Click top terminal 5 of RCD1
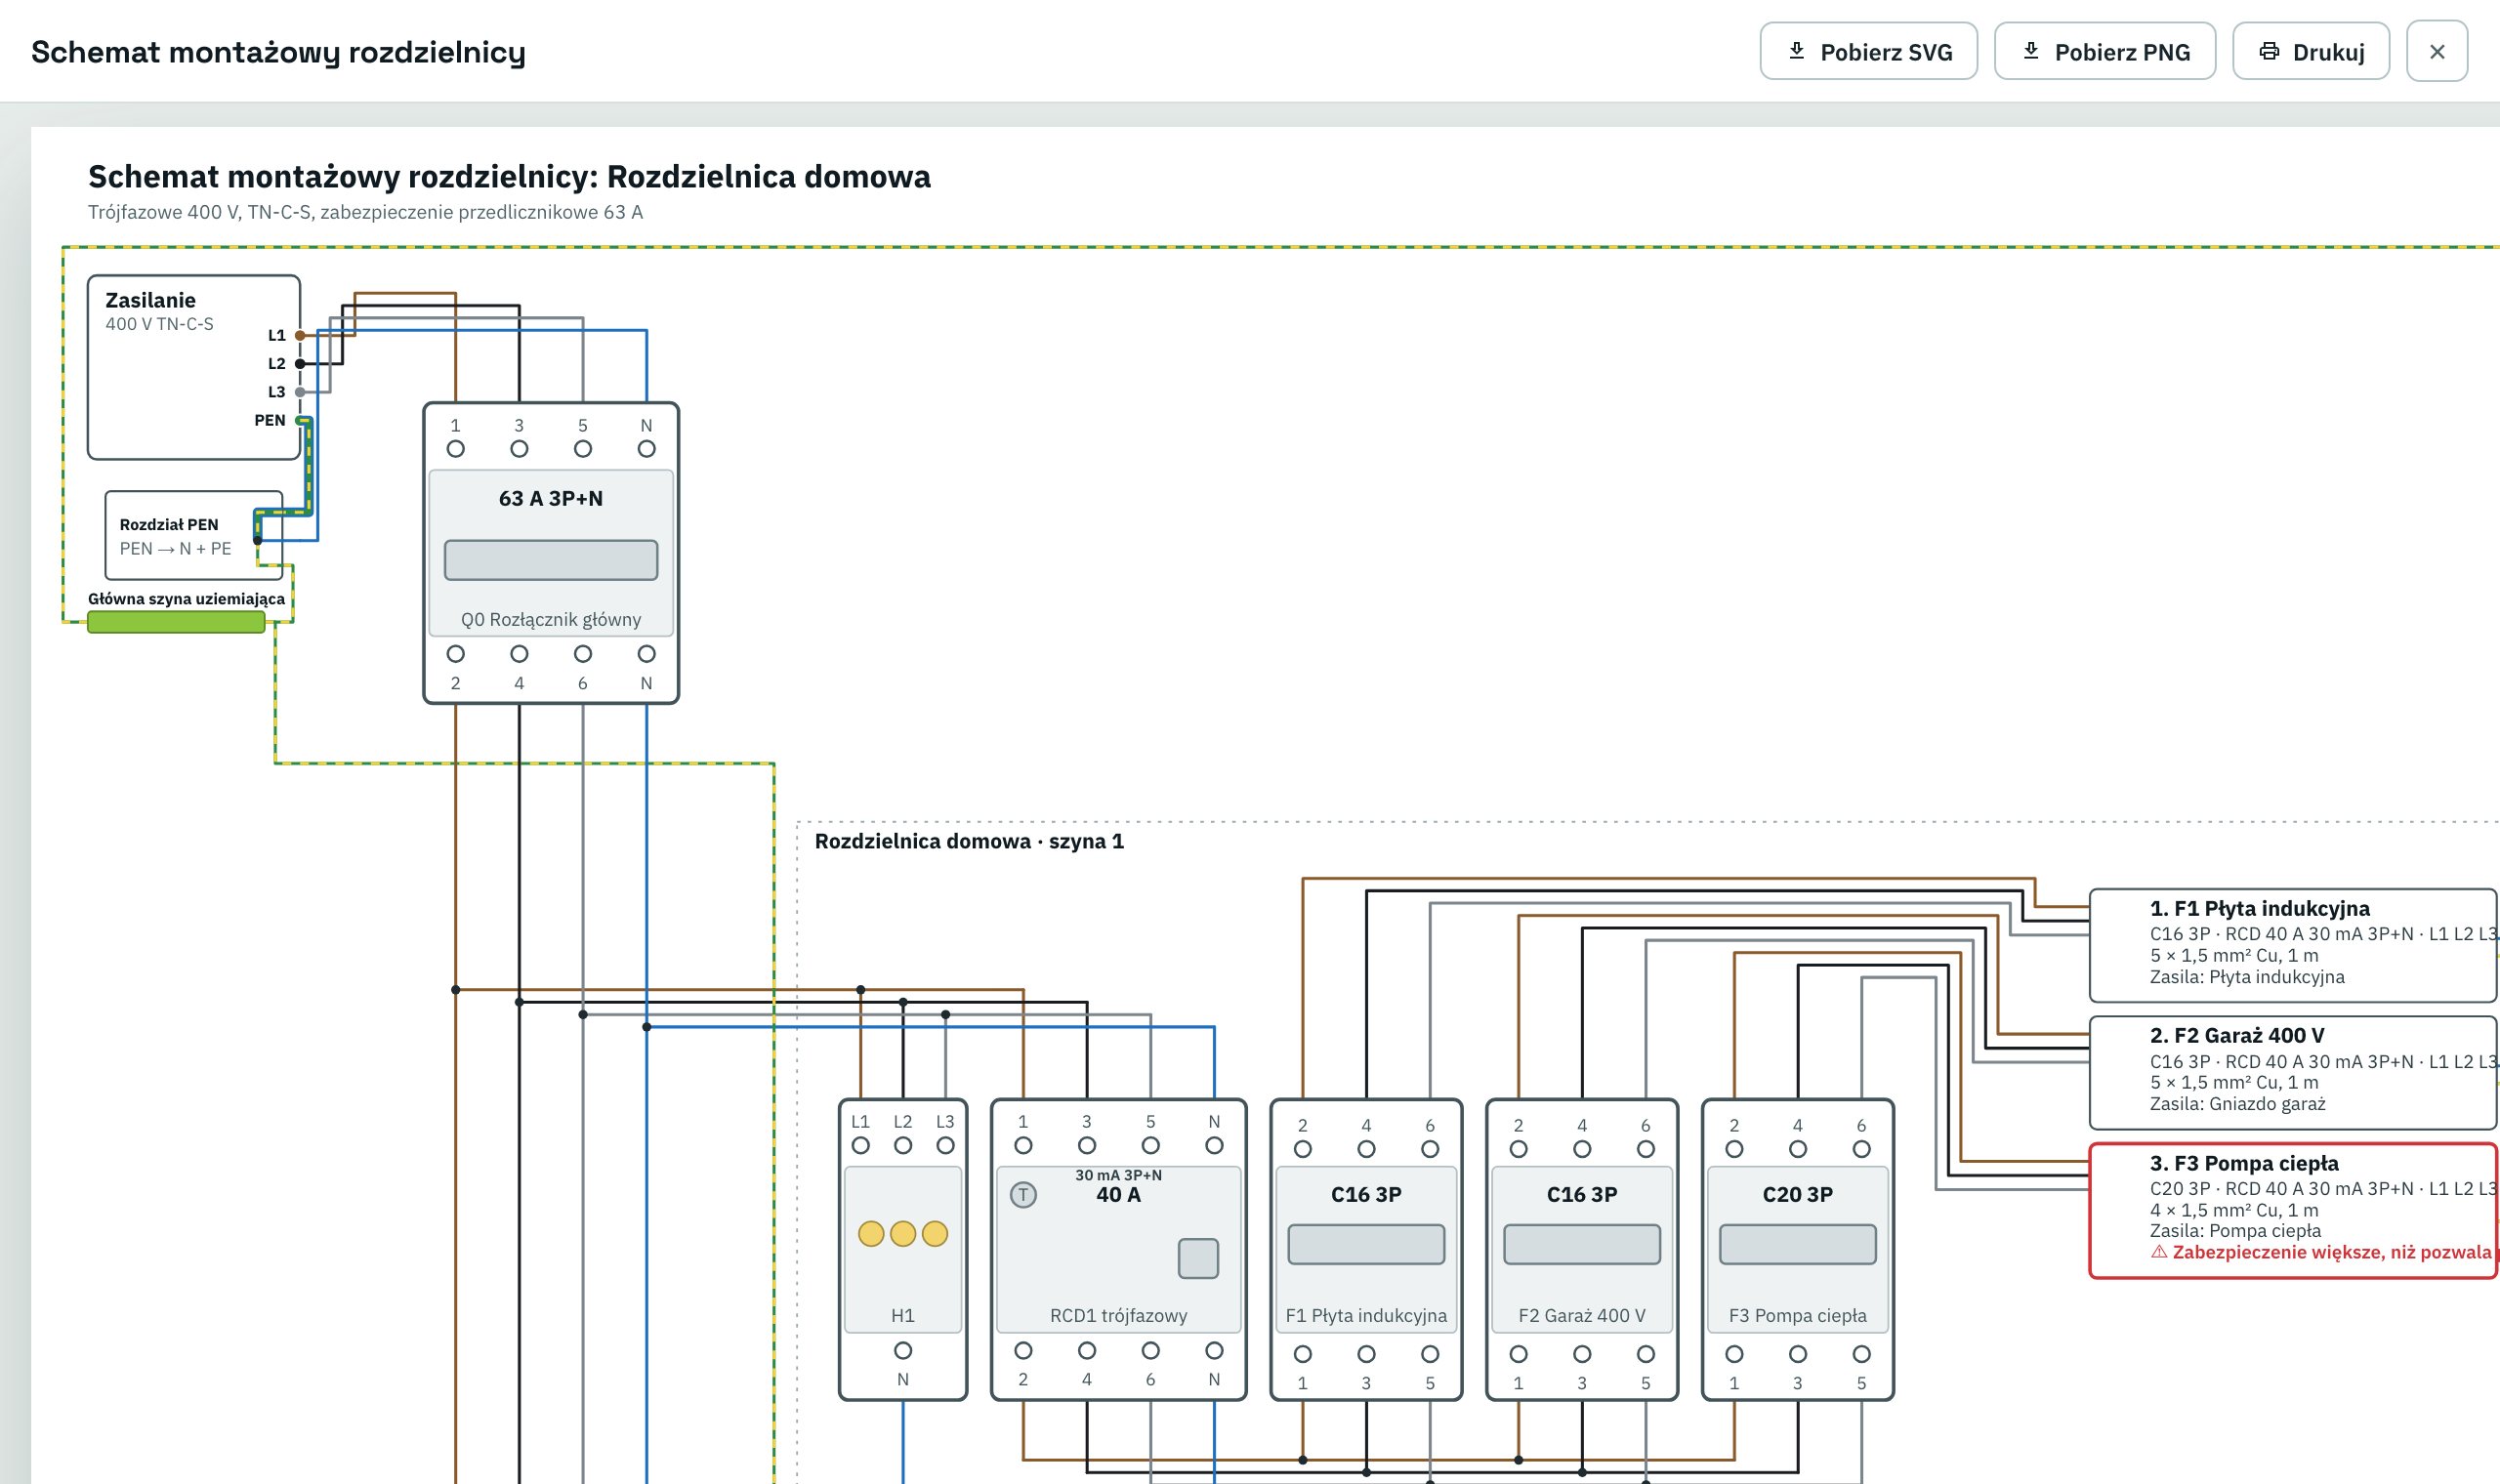Viewport: 2500px width, 1484px height. (1151, 1145)
